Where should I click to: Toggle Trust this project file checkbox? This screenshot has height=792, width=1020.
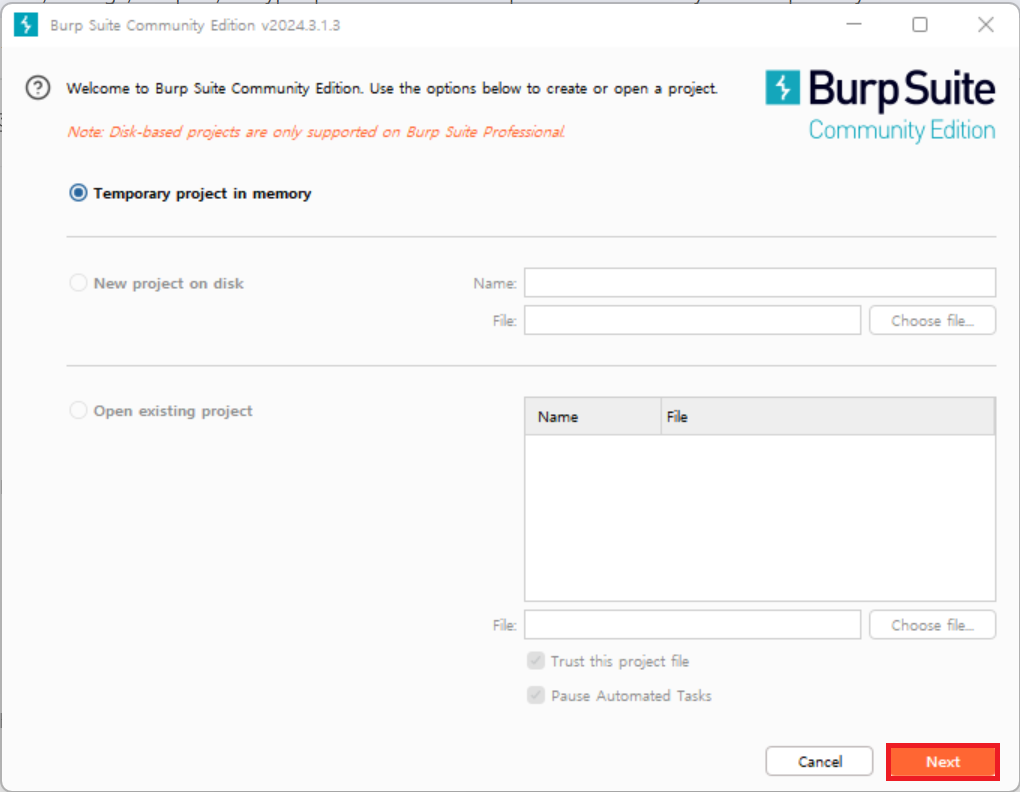pos(535,661)
